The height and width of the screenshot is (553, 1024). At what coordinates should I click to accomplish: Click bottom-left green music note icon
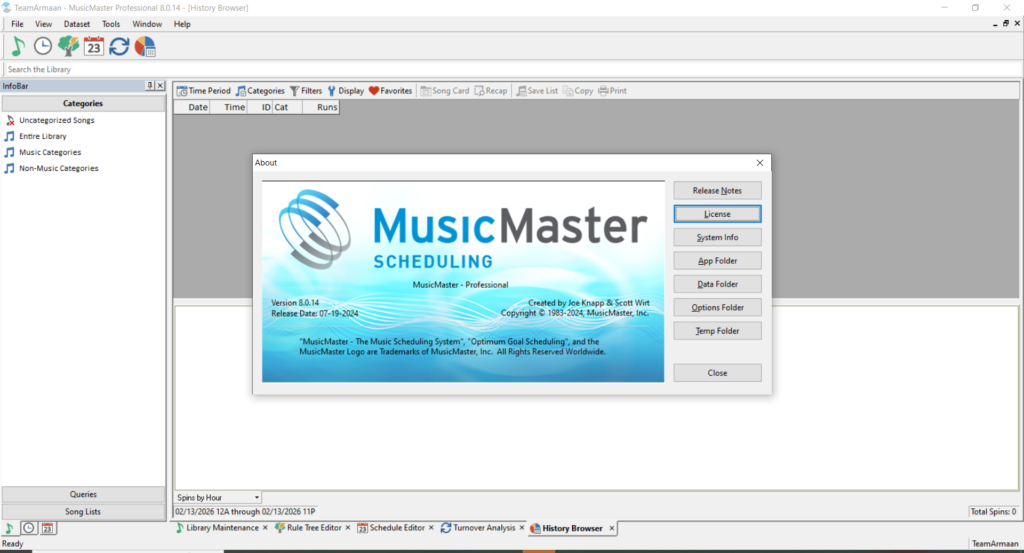[x=9, y=528]
